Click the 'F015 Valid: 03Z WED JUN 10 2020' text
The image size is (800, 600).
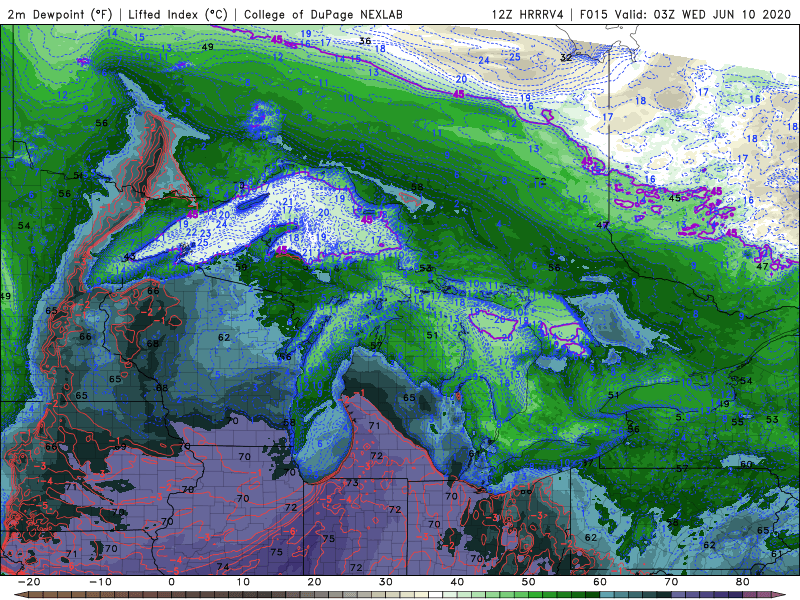685,14
